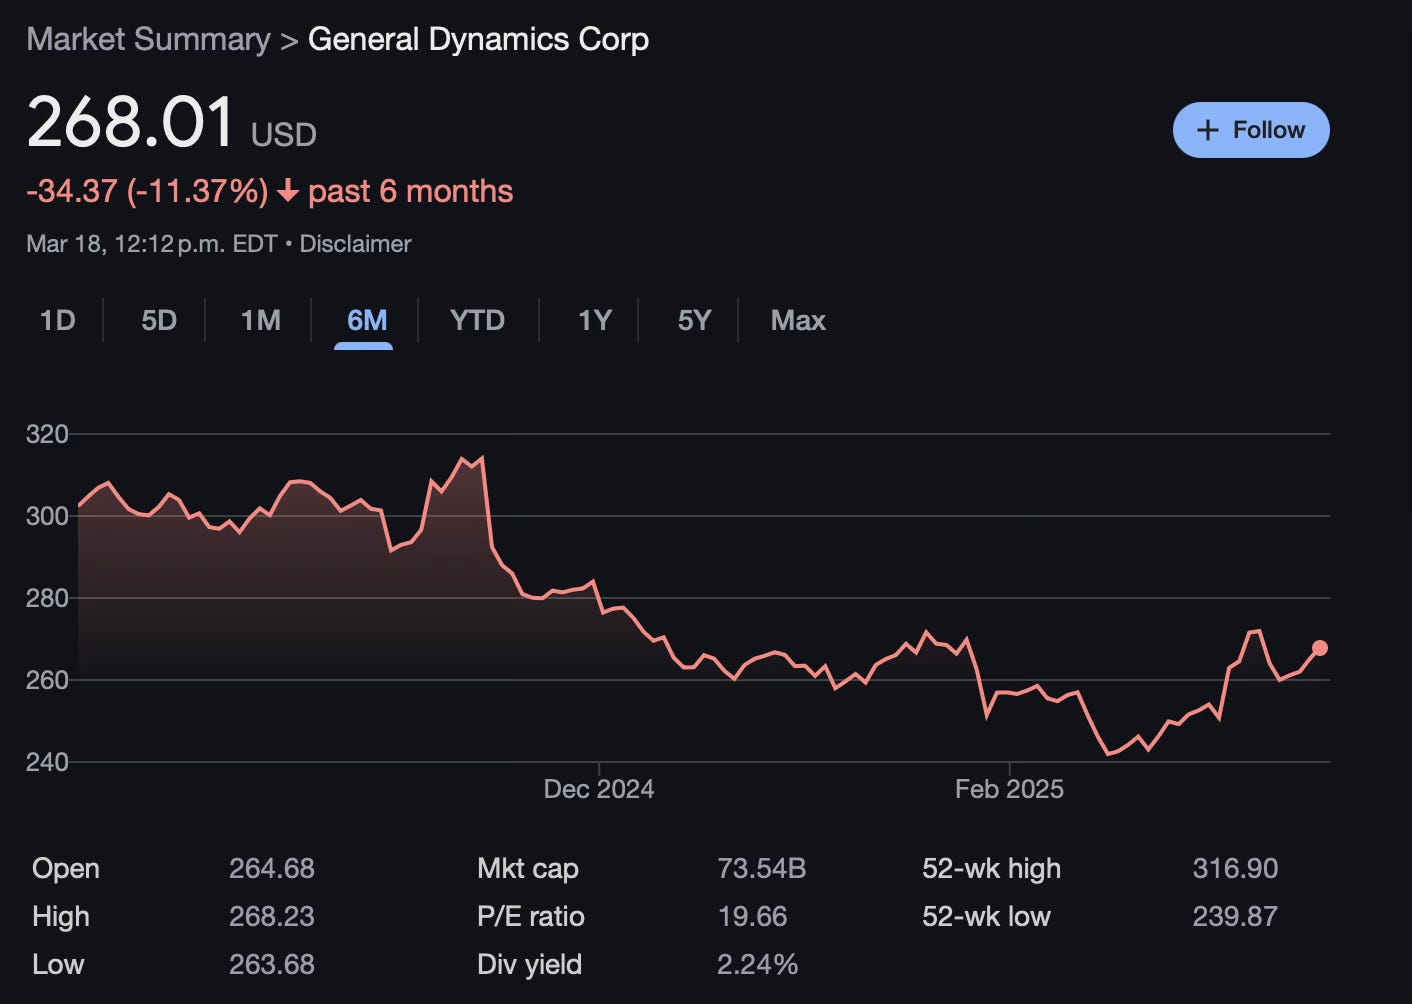Click the Dec 2024 axis label
Image resolution: width=1412 pixels, height=1004 pixels.
click(x=598, y=789)
